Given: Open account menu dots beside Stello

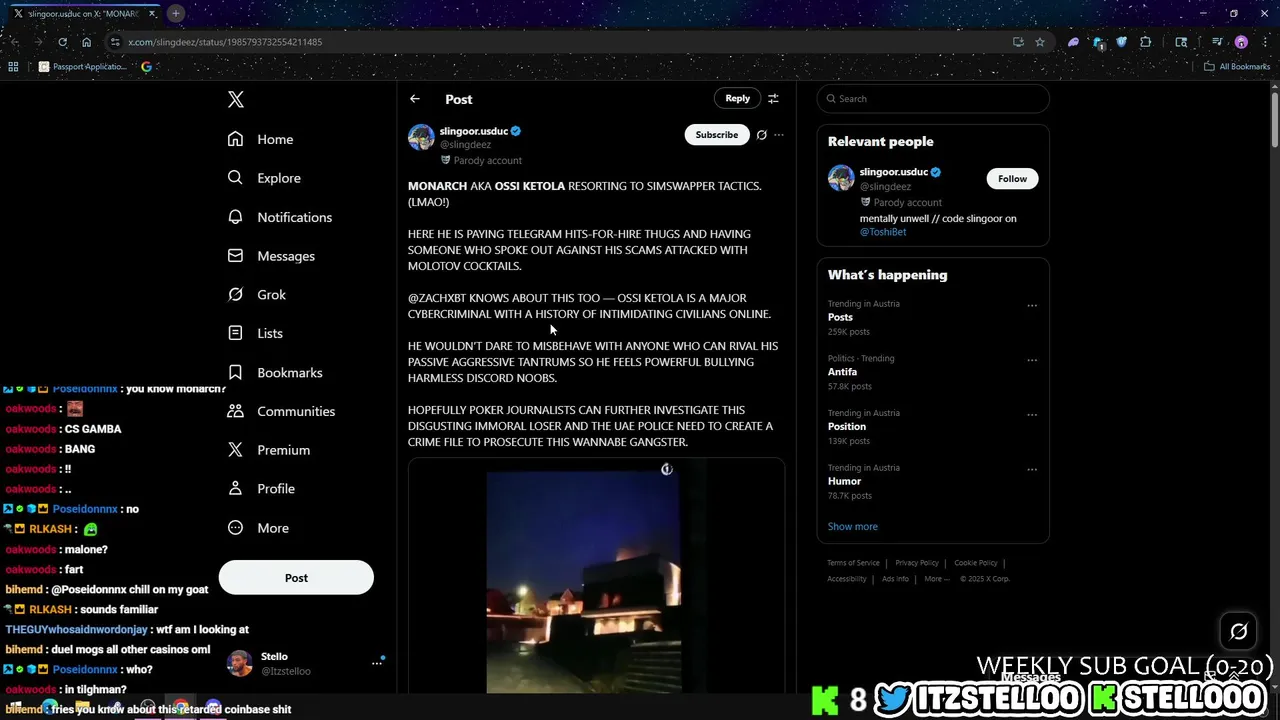Looking at the screenshot, I should pyautogui.click(x=377, y=663).
